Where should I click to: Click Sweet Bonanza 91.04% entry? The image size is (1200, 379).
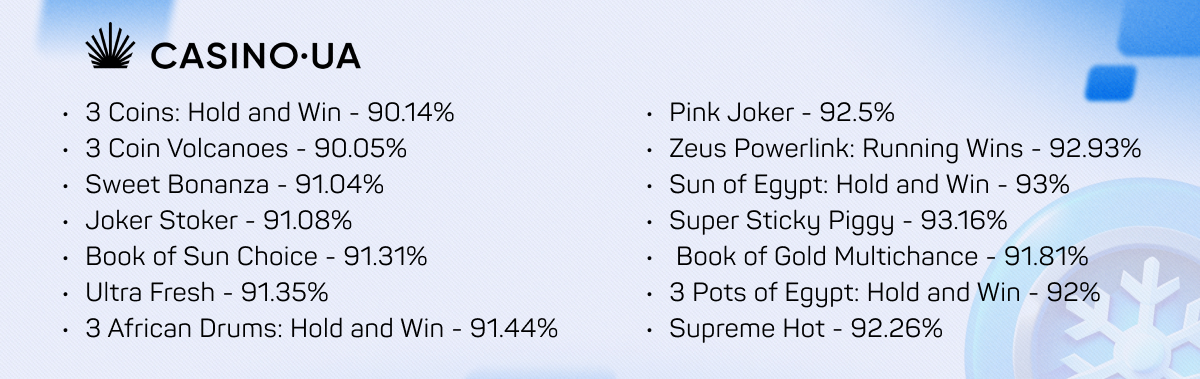(x=235, y=185)
